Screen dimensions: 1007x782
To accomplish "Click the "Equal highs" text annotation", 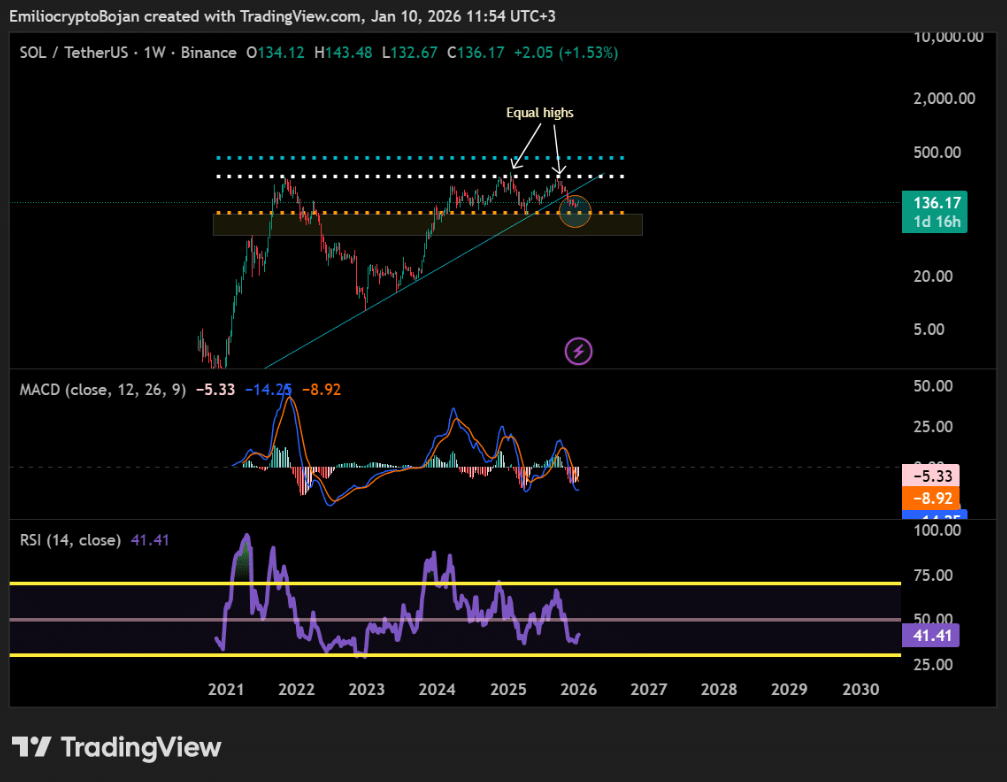I will [539, 113].
